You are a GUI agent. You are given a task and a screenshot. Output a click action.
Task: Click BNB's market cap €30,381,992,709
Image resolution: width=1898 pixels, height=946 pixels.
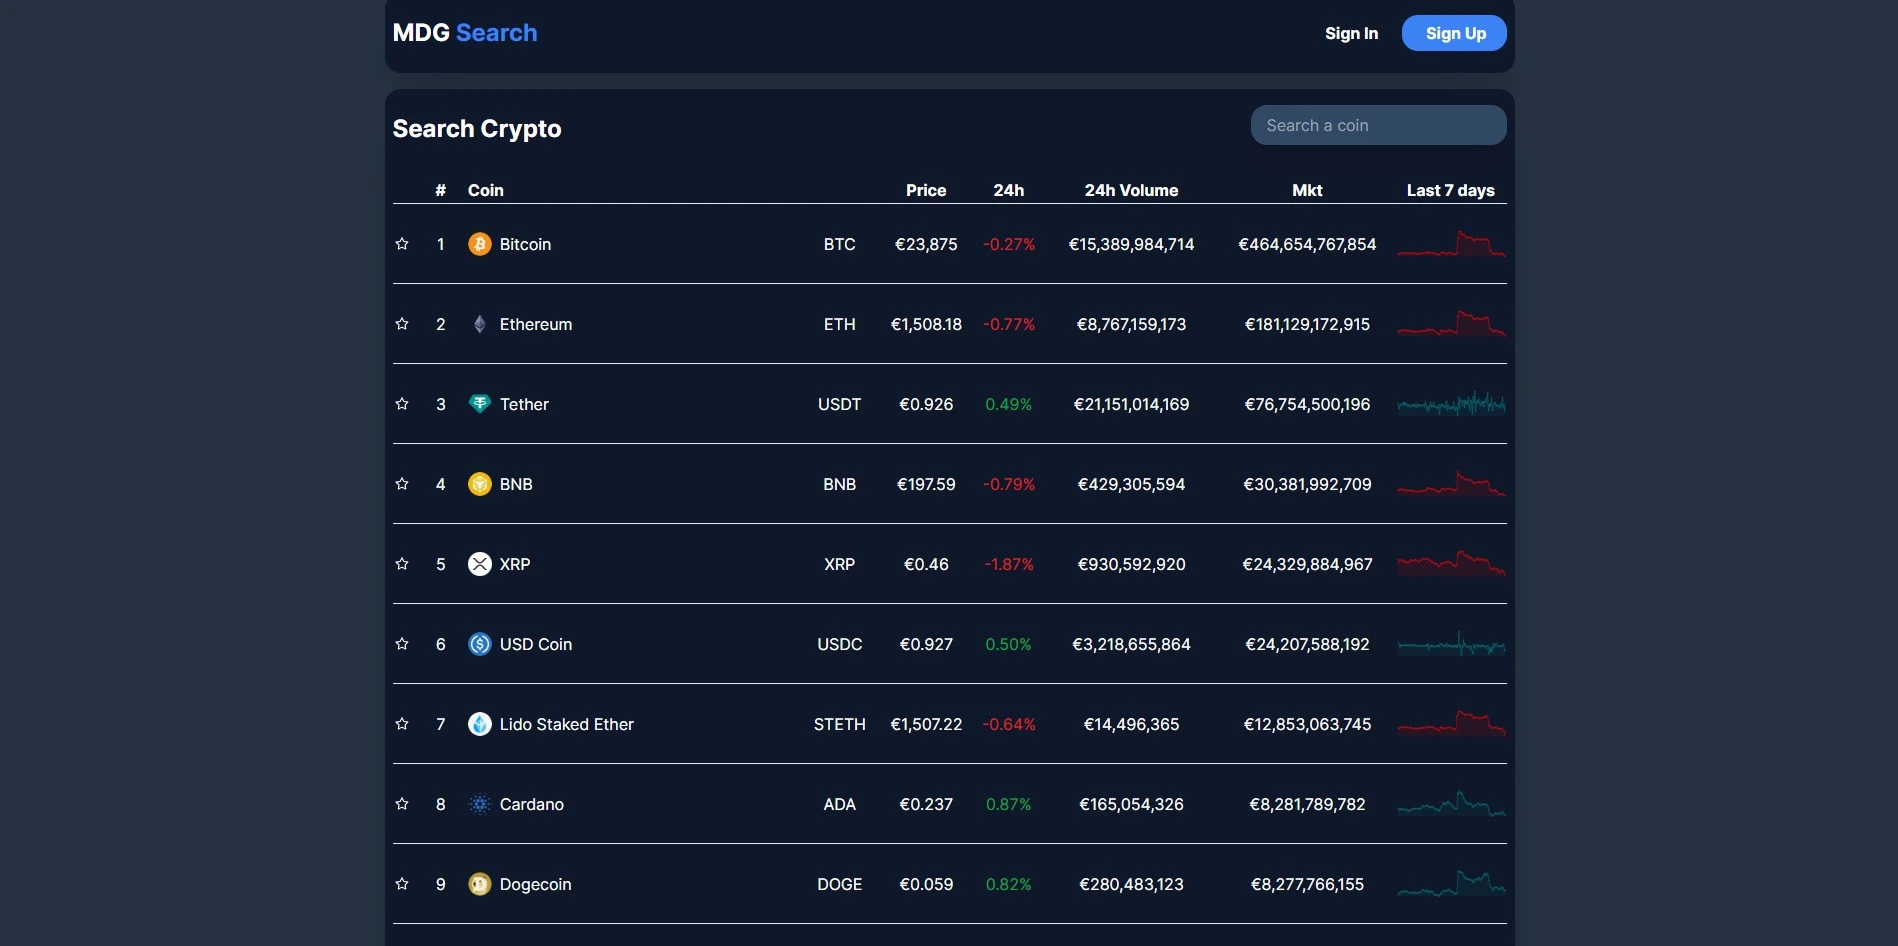pos(1307,484)
